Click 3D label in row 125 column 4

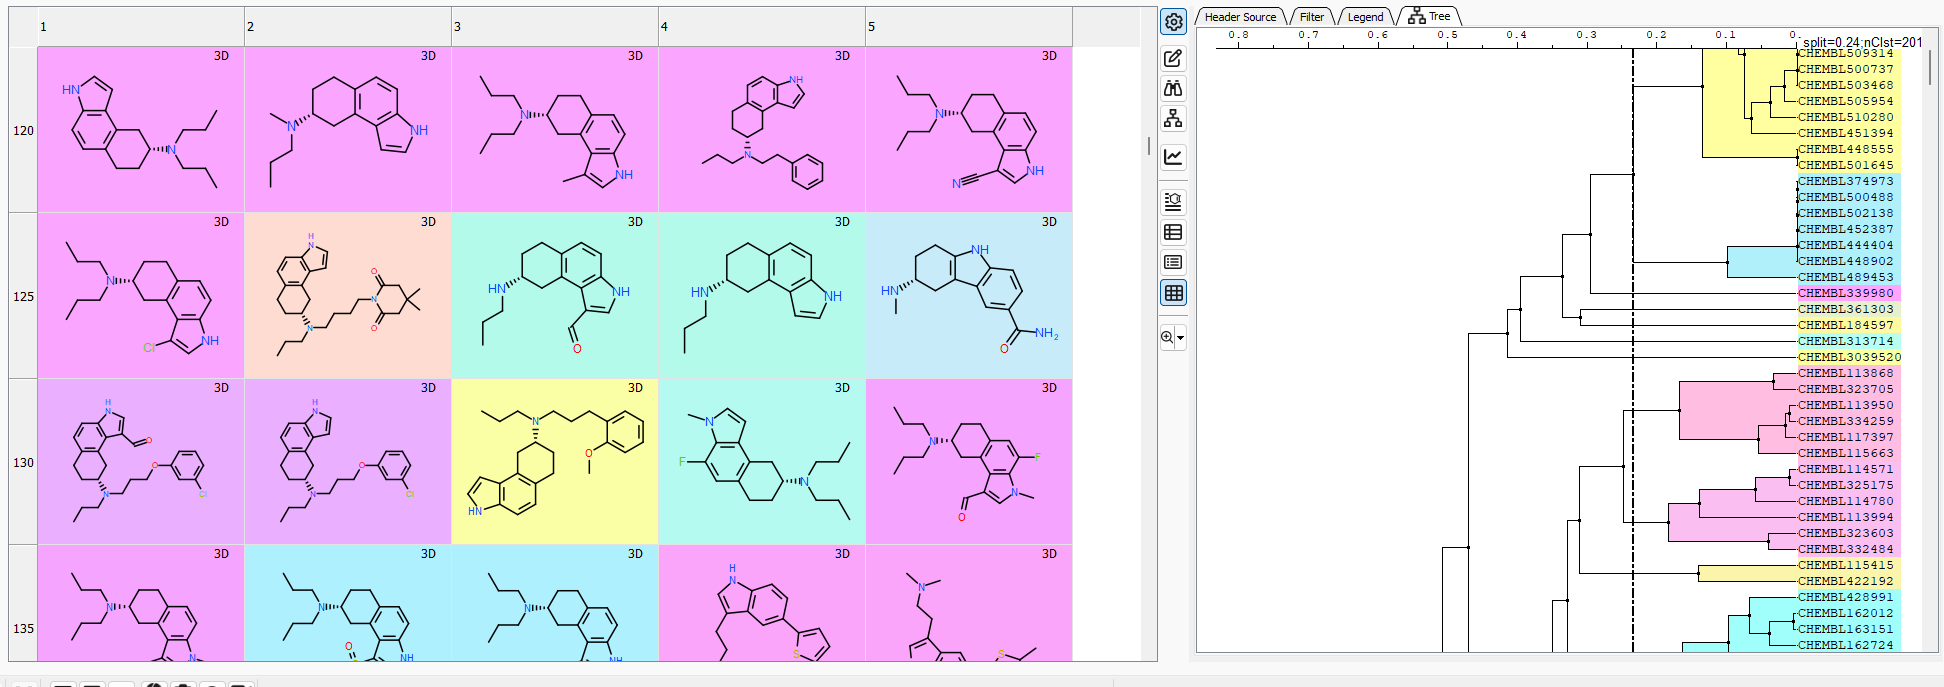click(x=842, y=222)
